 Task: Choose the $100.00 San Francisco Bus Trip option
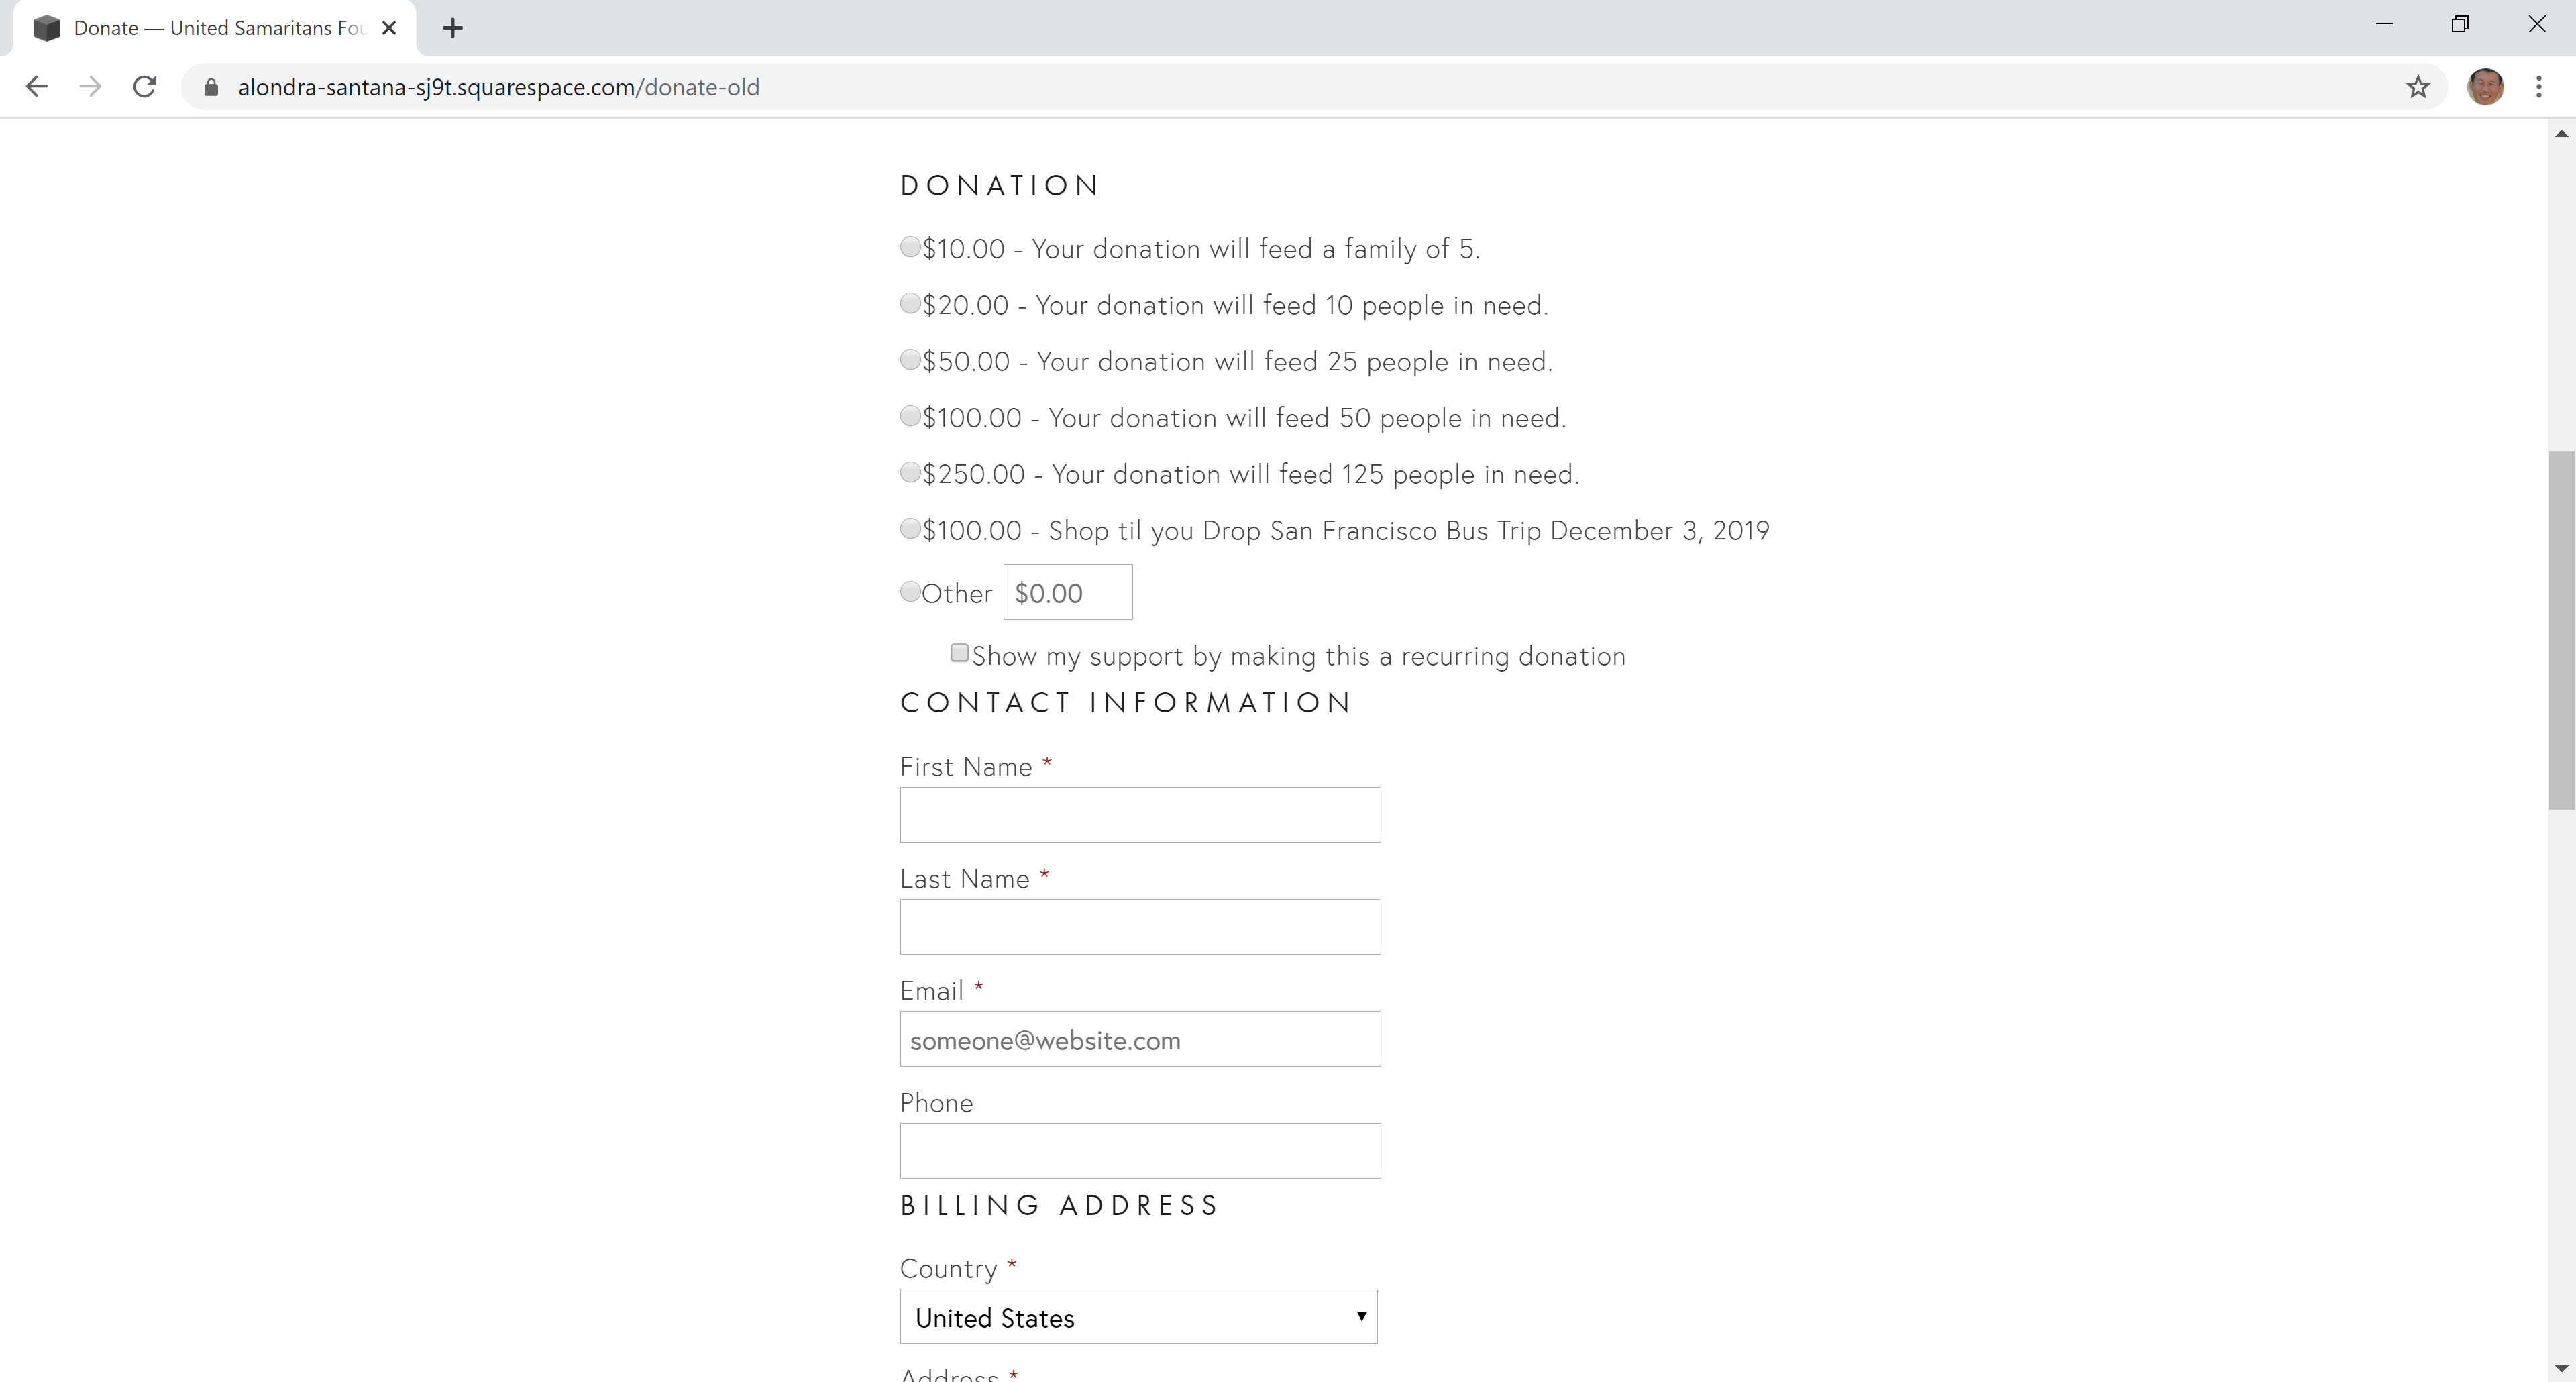(x=910, y=528)
